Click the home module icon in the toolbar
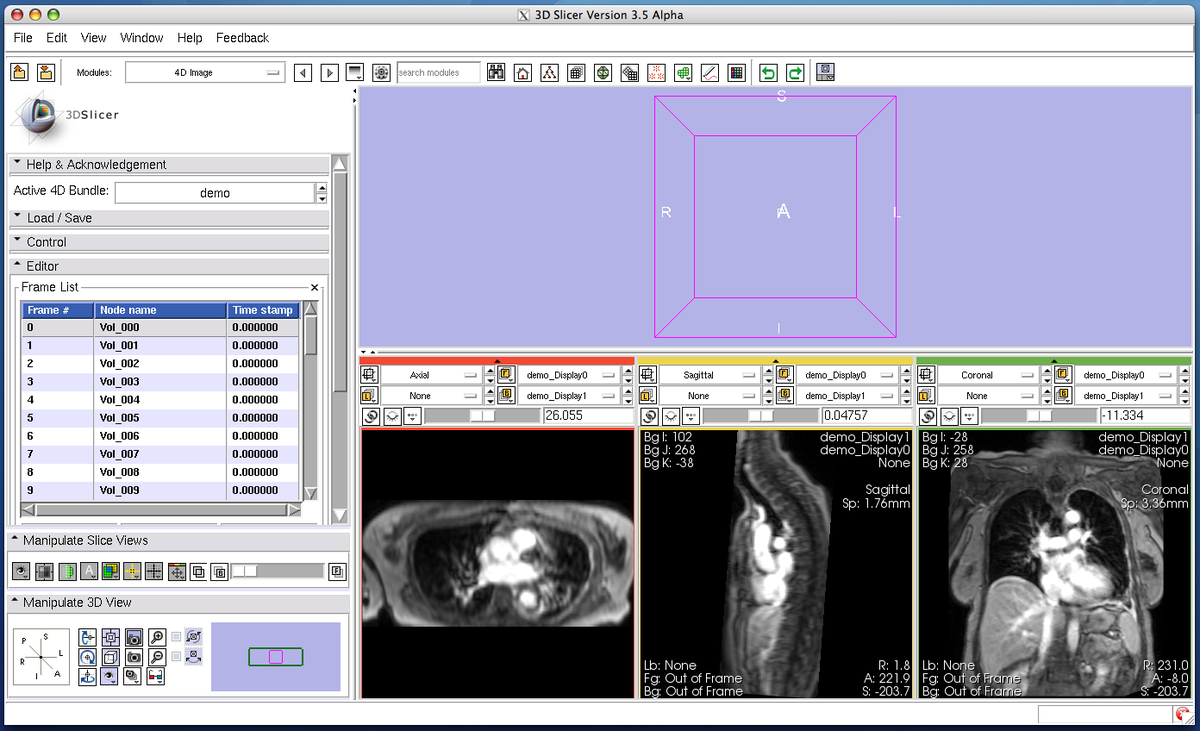 (522, 72)
